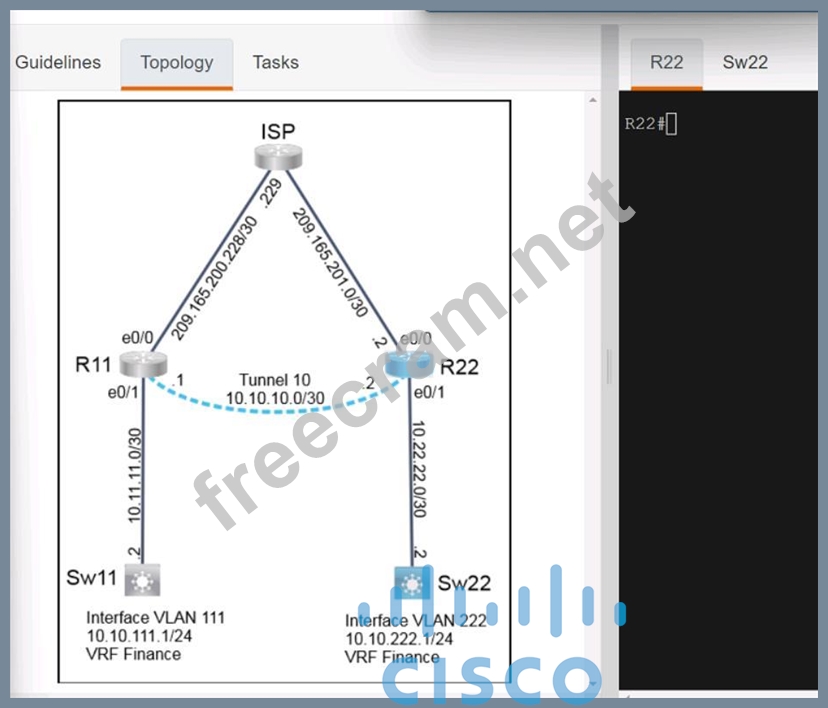828x708 pixels.
Task: Open the Tasks tab
Action: (275, 62)
